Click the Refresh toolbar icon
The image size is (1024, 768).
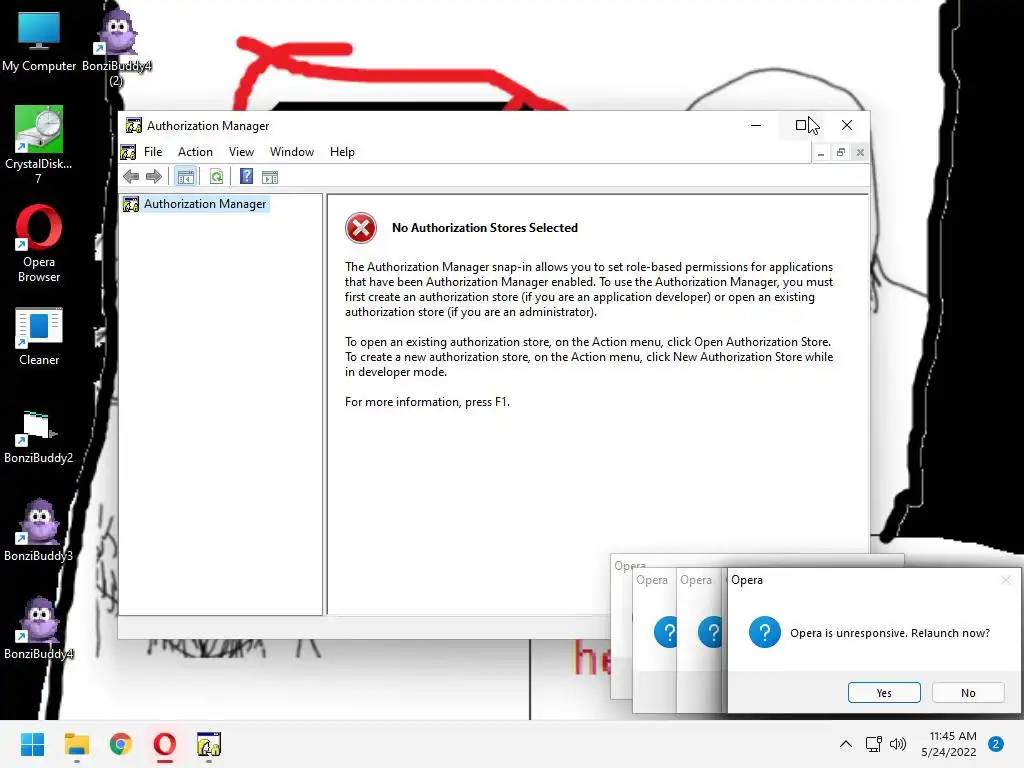click(216, 176)
